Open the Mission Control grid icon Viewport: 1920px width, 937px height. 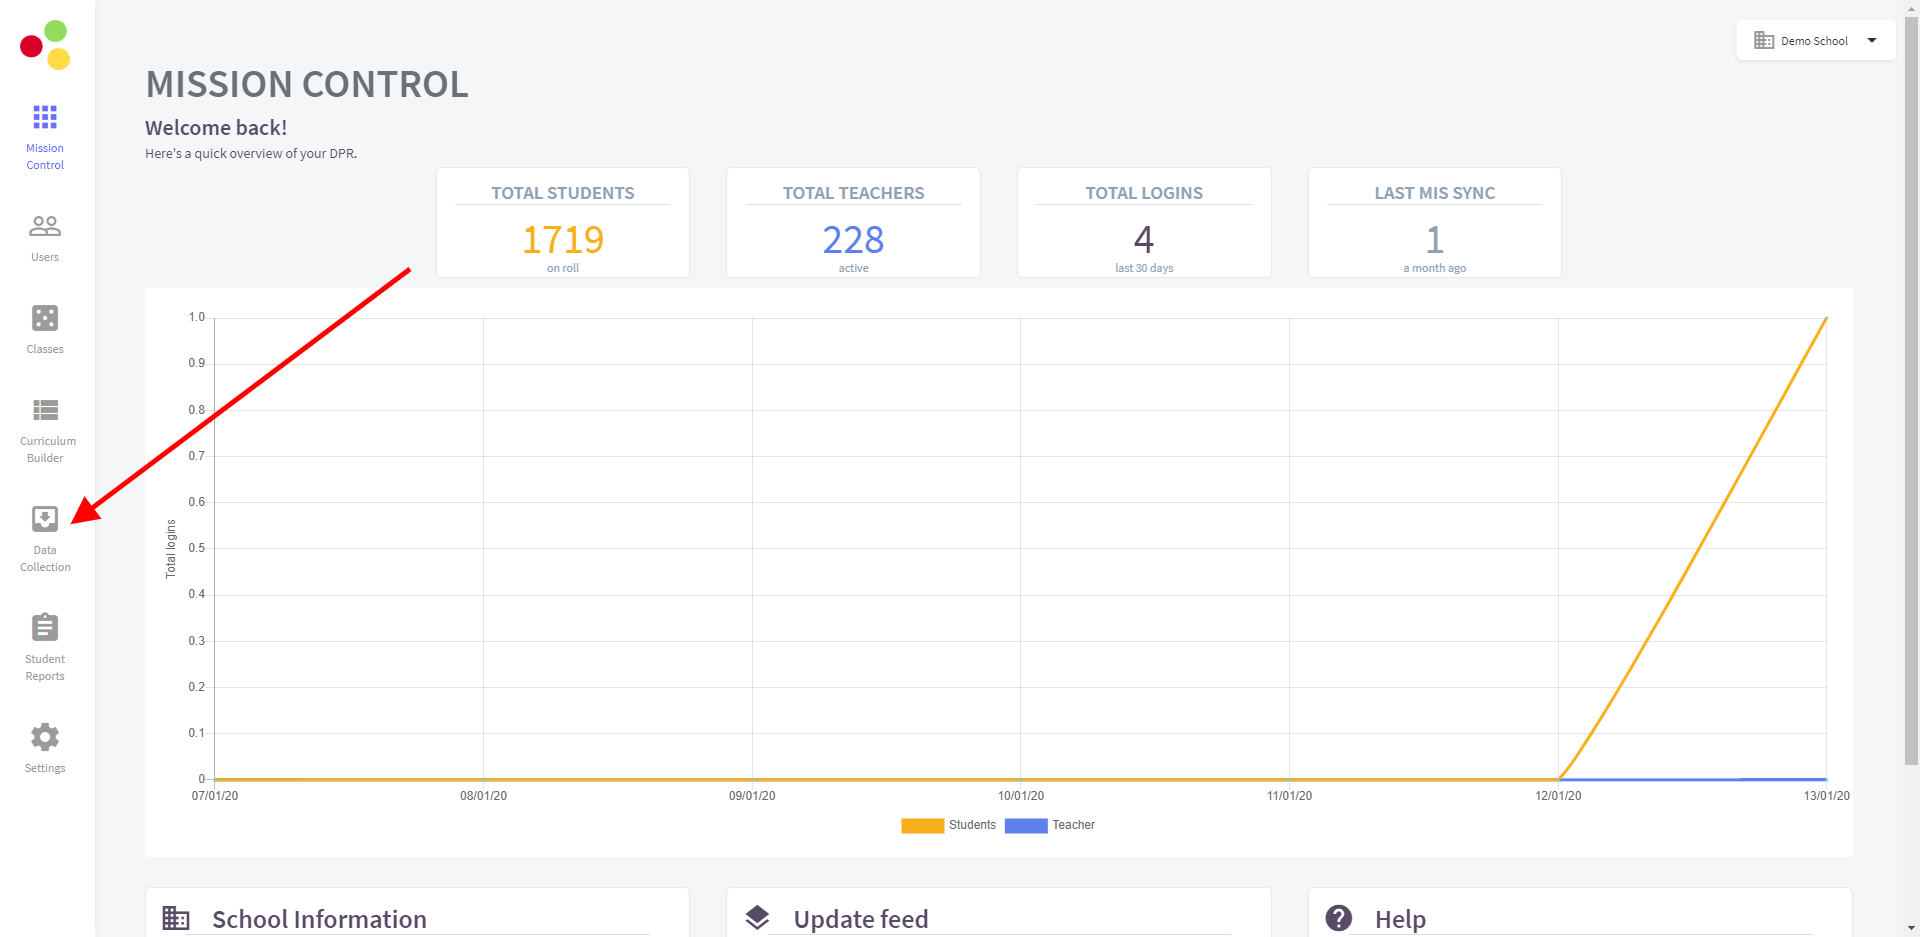click(x=45, y=117)
